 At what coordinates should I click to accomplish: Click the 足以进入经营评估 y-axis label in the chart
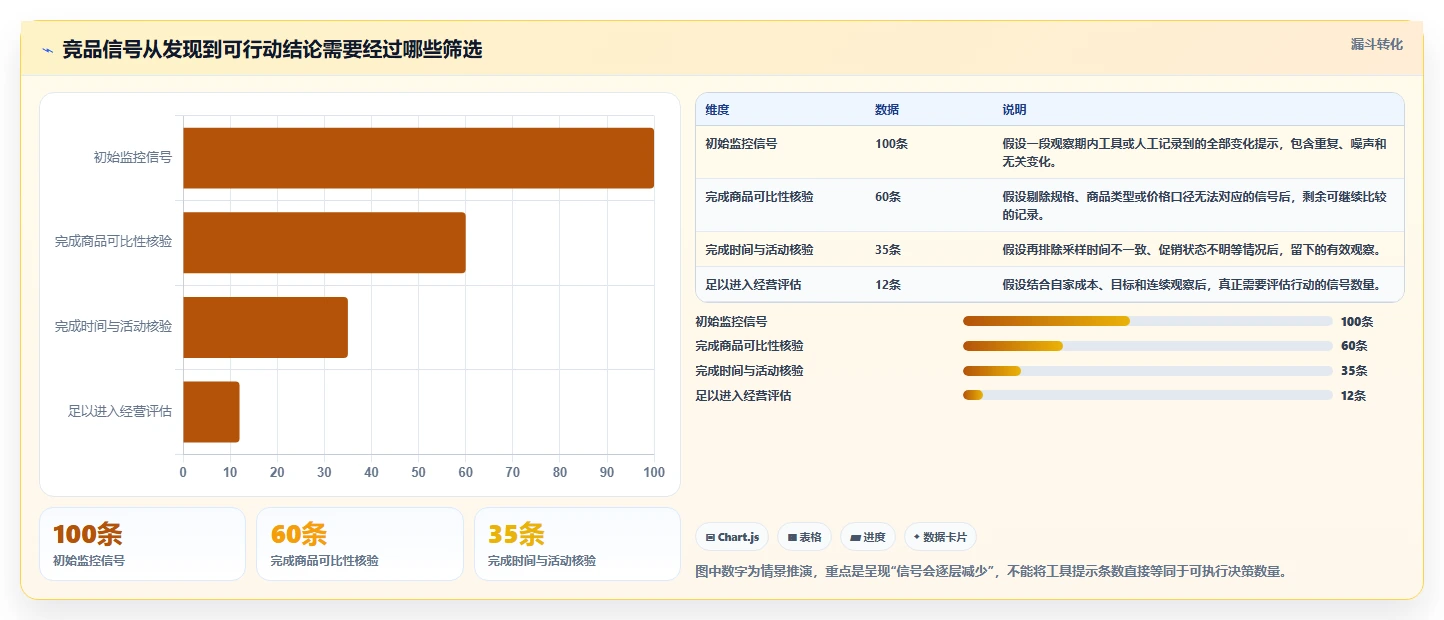point(120,411)
